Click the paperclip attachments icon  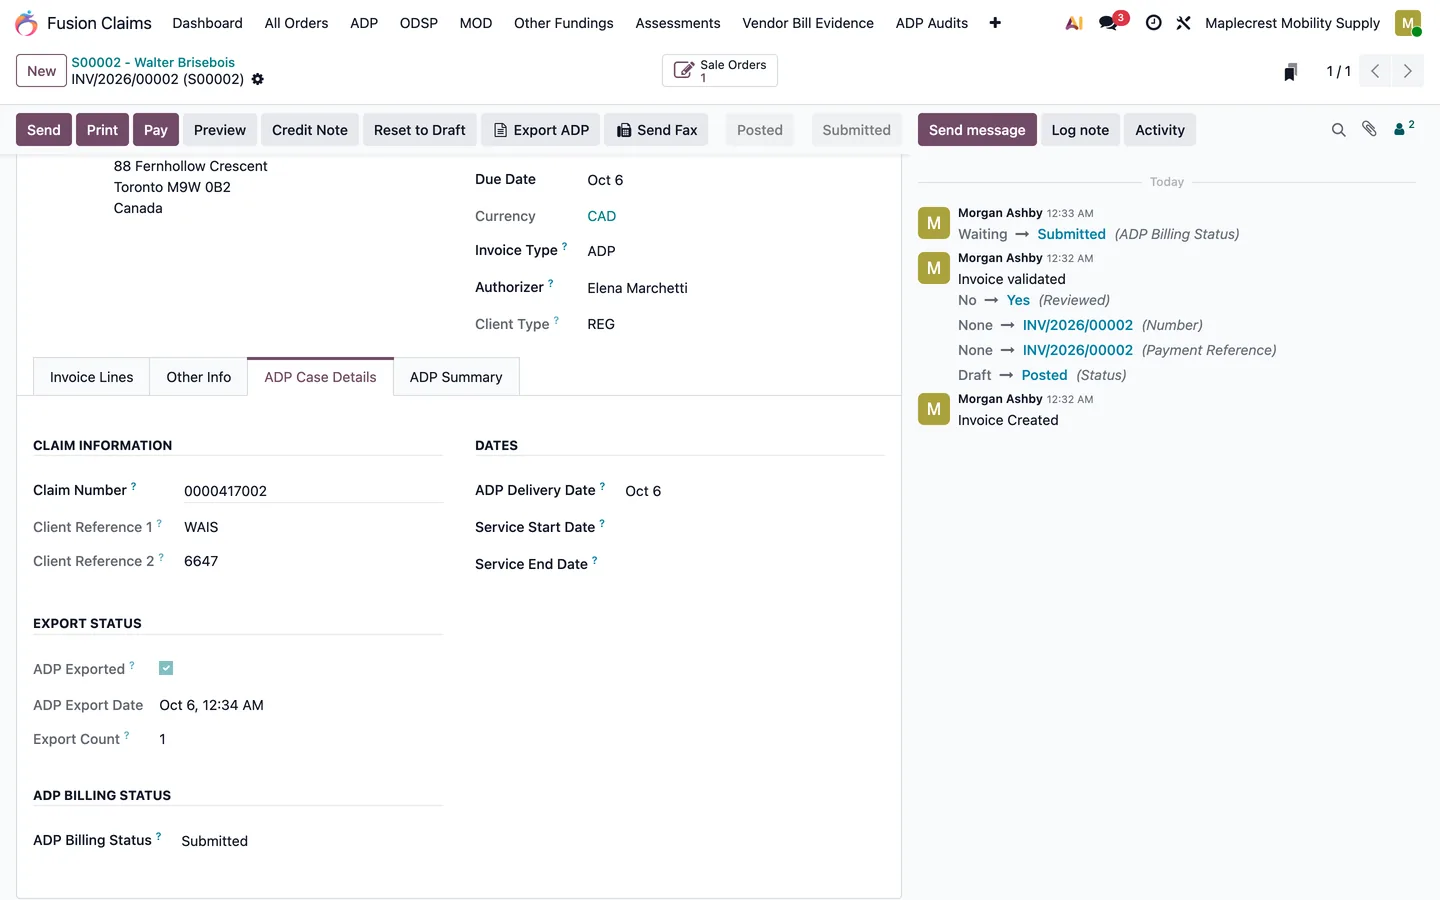pyautogui.click(x=1369, y=129)
